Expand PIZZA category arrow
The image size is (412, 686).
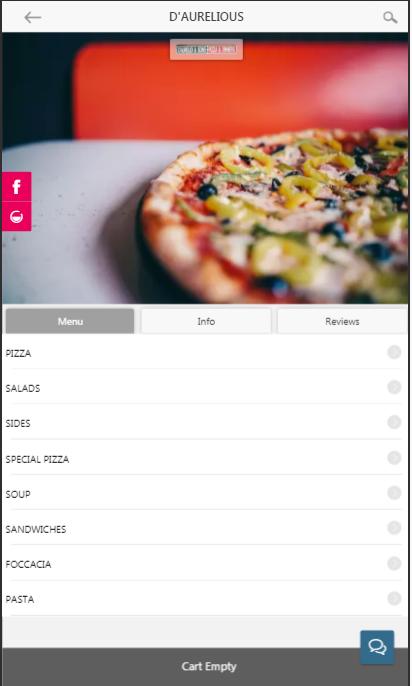tap(394, 352)
